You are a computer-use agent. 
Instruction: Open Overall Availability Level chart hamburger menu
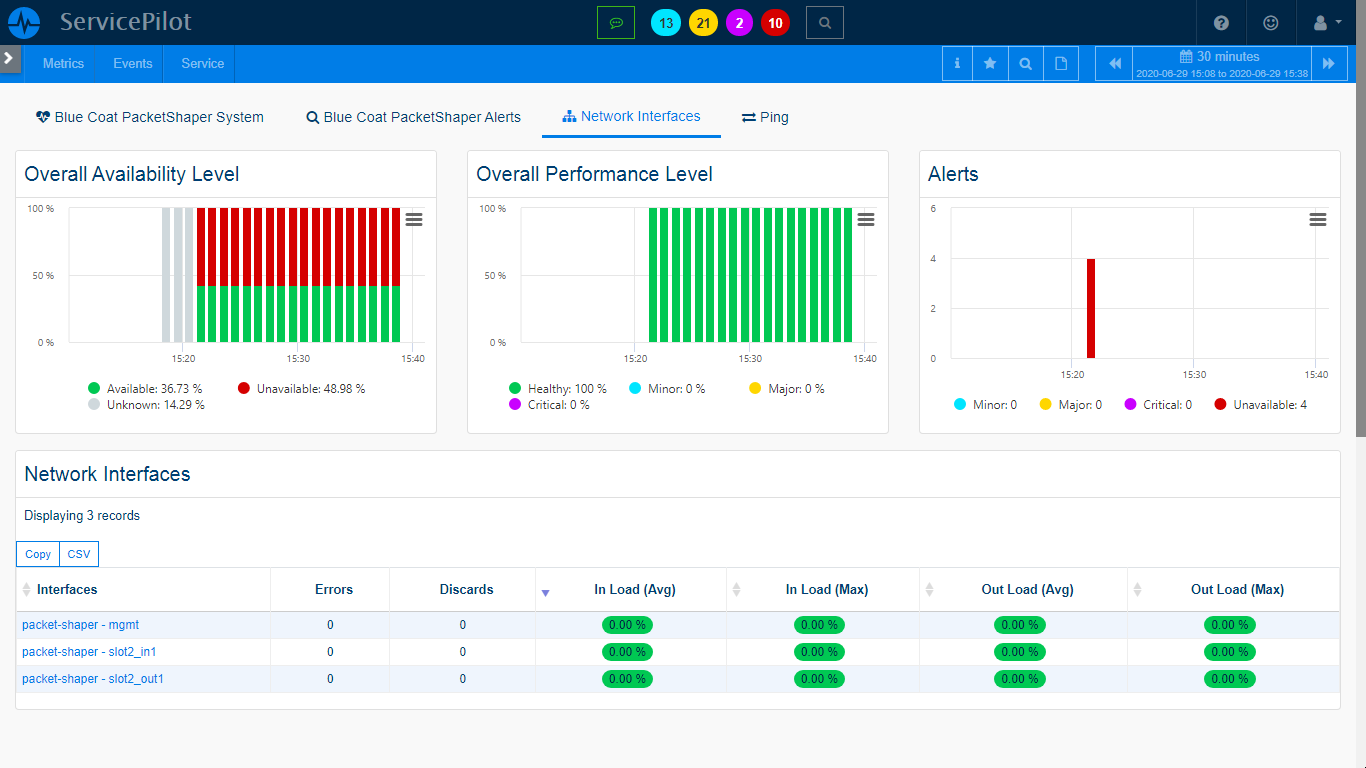pos(414,220)
